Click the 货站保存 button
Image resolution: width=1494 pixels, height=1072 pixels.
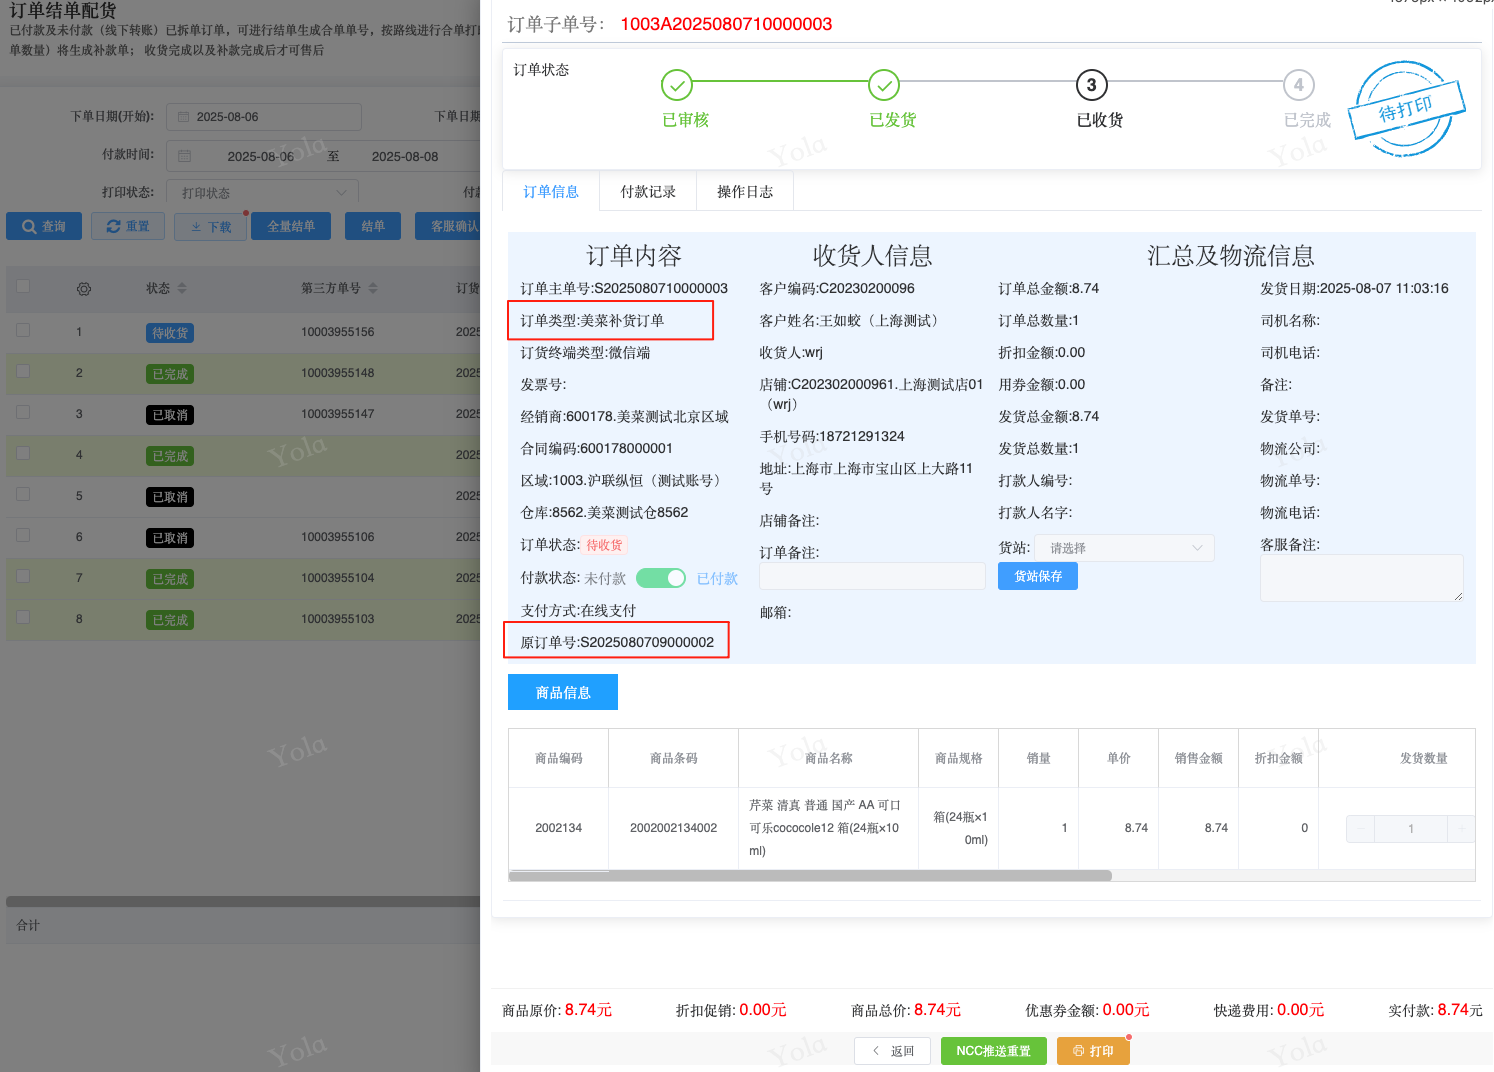[x=1037, y=576]
